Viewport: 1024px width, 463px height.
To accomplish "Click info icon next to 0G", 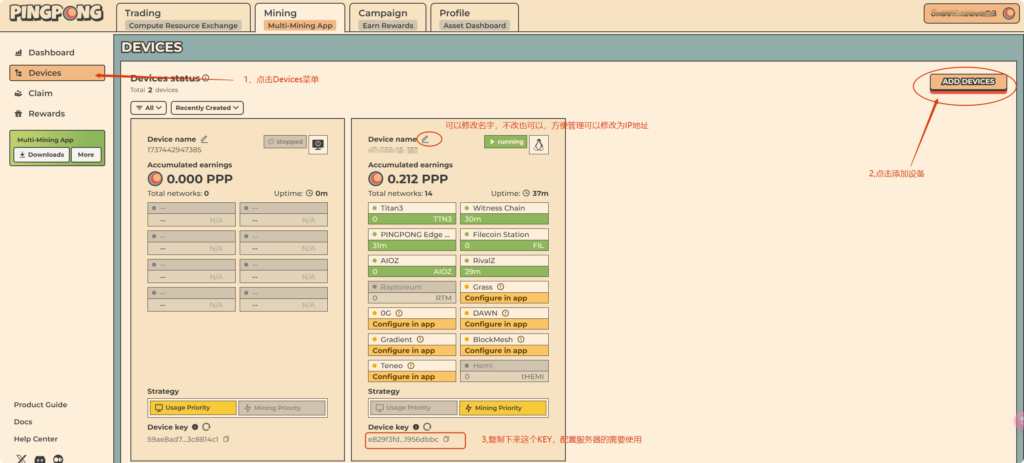I will point(398,313).
